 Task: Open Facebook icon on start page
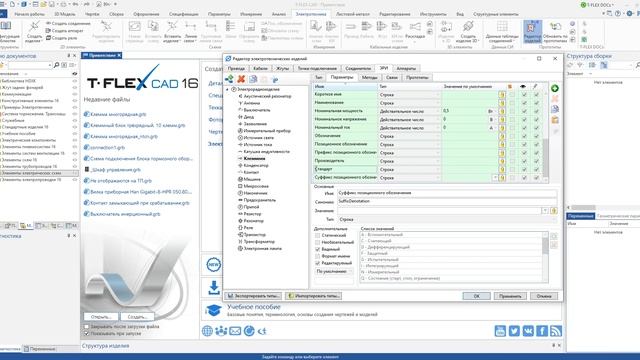coord(542,331)
